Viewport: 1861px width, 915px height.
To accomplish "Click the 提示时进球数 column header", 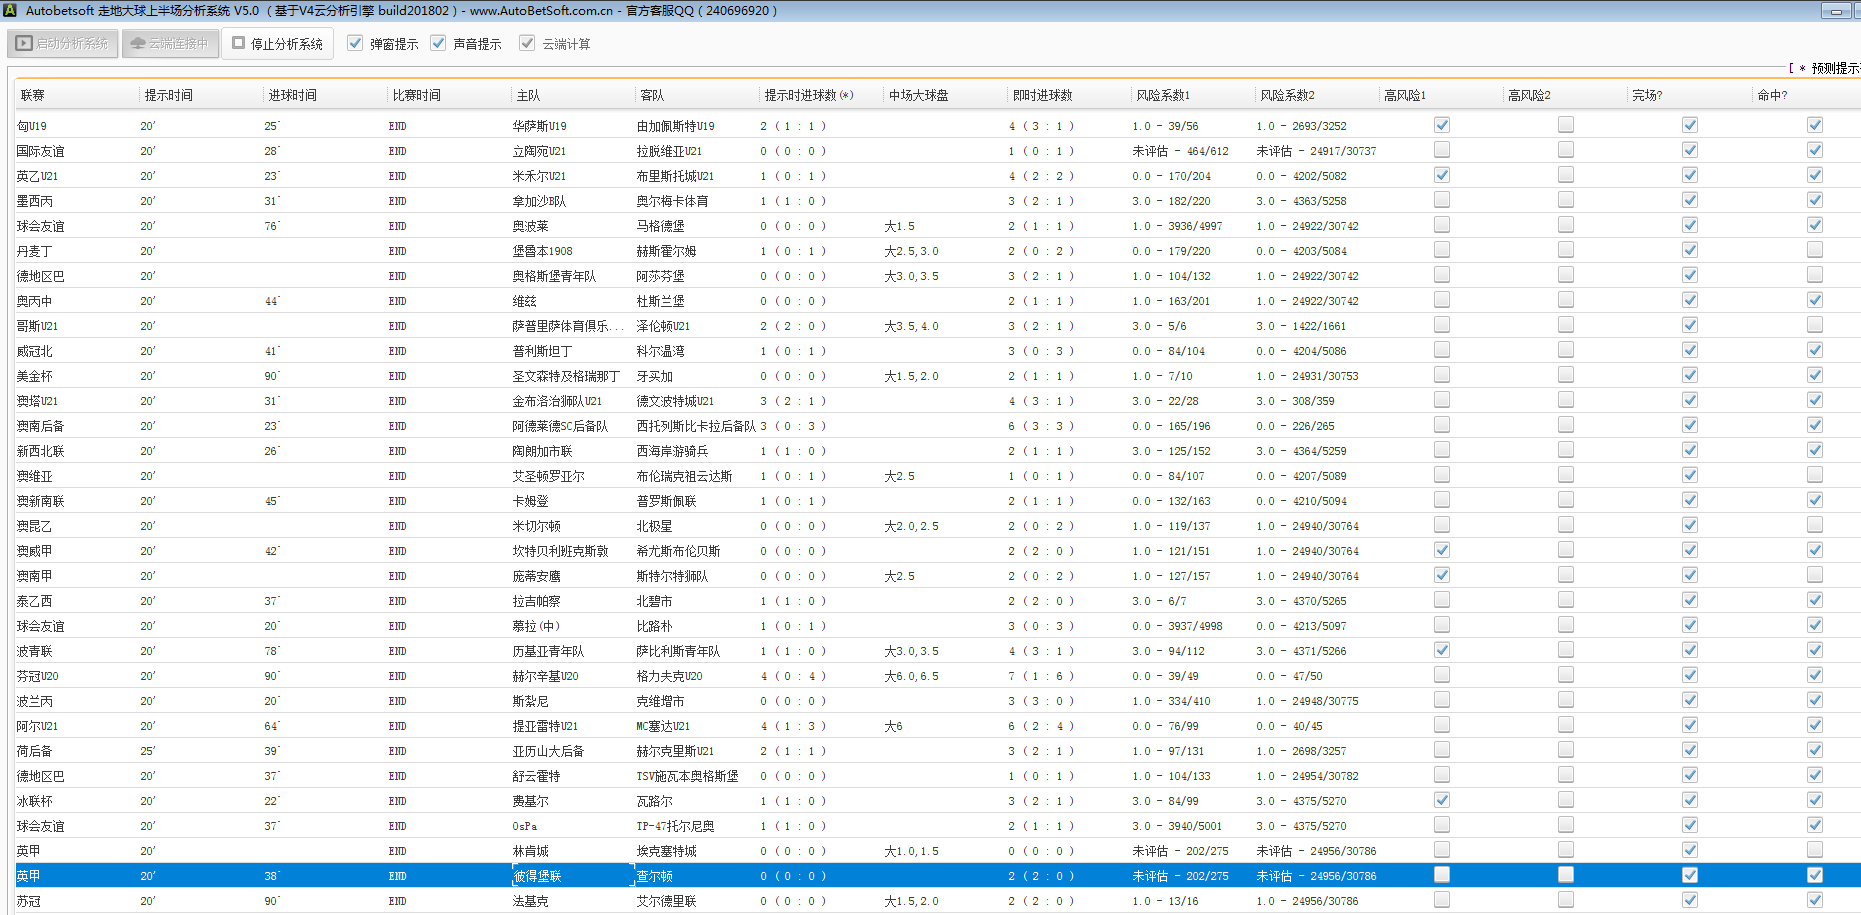I will click(x=808, y=96).
